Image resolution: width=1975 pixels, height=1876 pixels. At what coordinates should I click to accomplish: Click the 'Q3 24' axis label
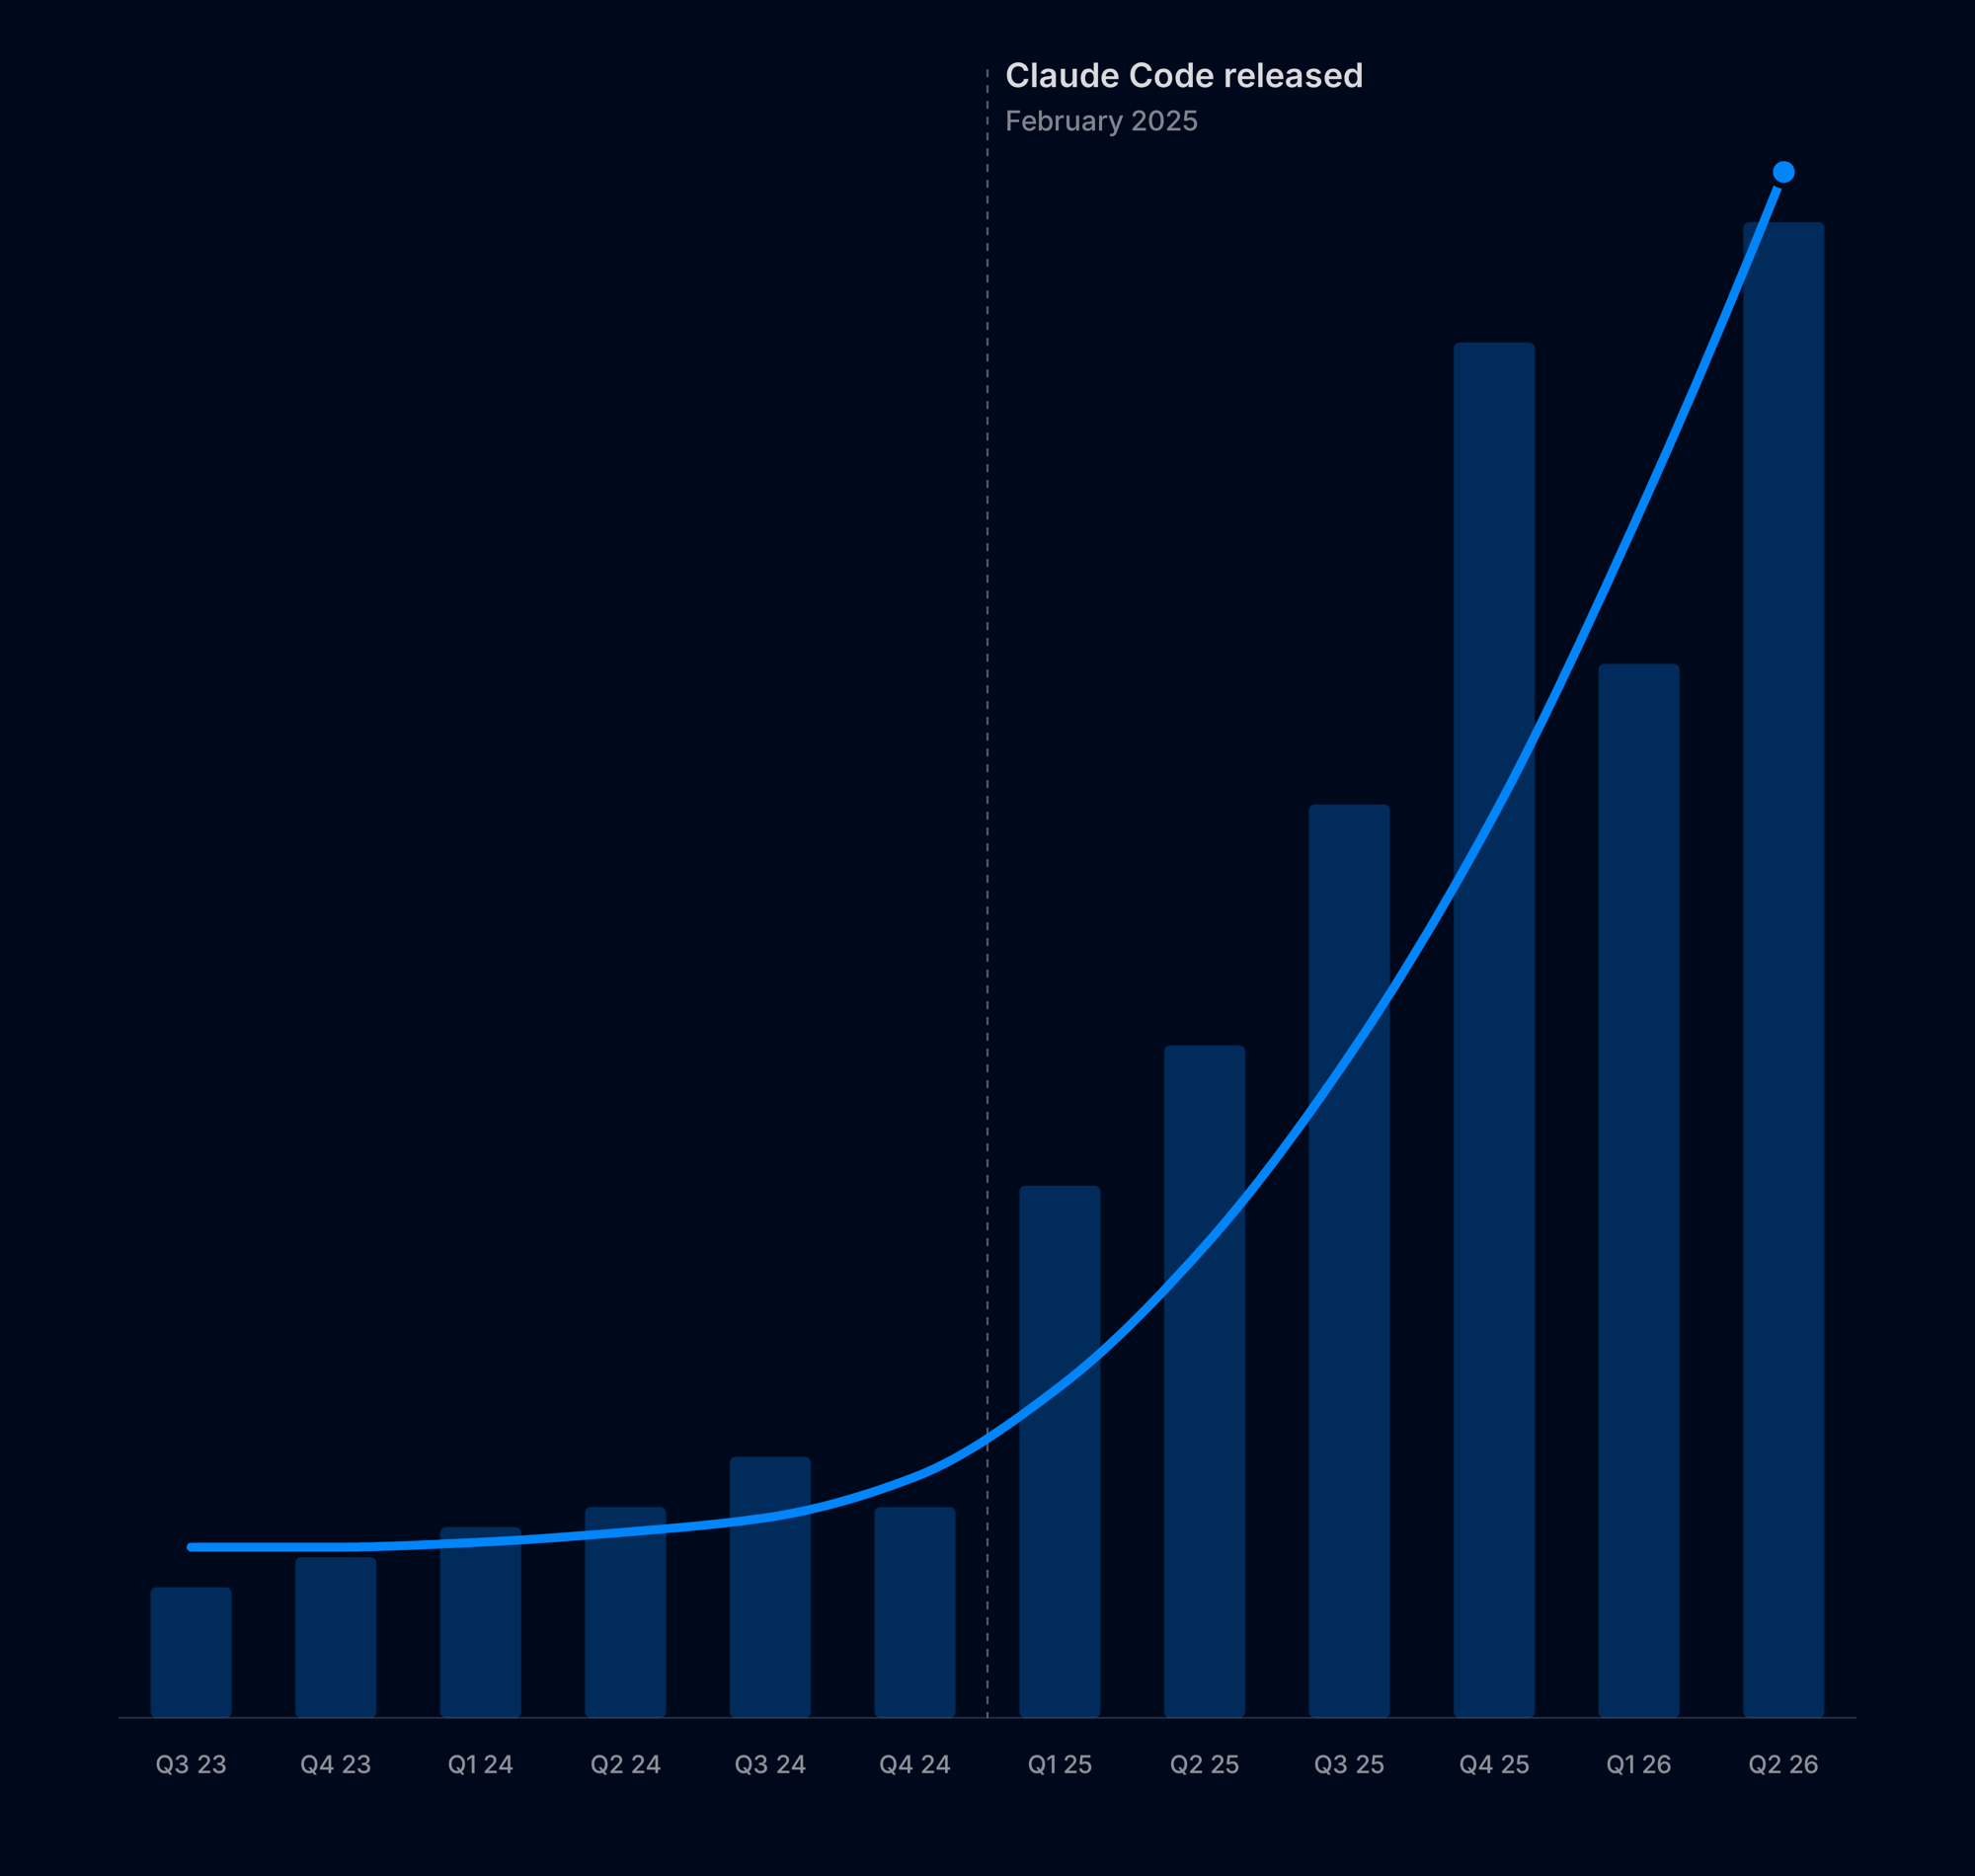coord(770,1765)
